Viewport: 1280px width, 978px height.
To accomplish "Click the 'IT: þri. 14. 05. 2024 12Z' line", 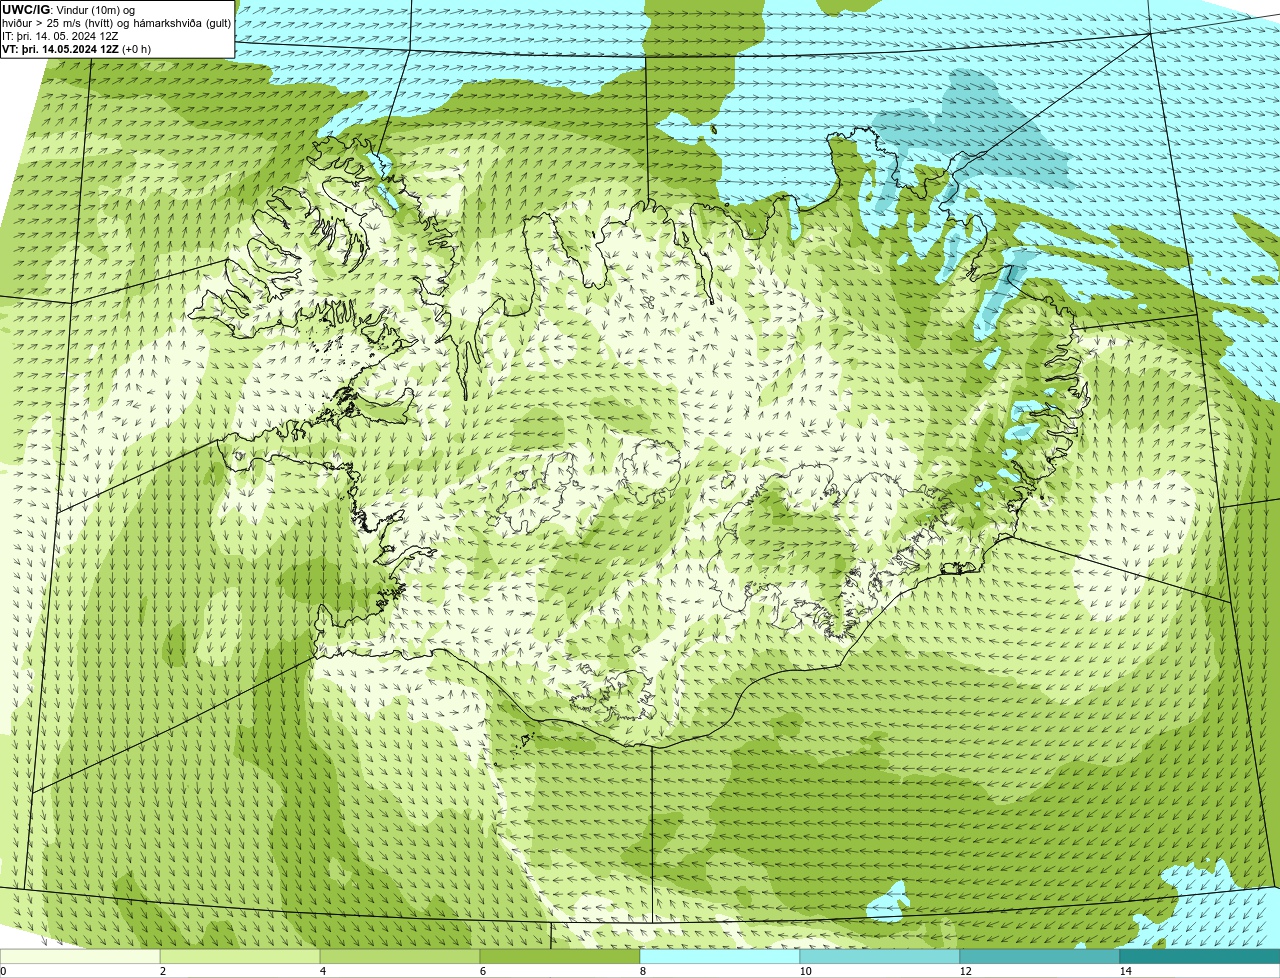I will click(60, 36).
